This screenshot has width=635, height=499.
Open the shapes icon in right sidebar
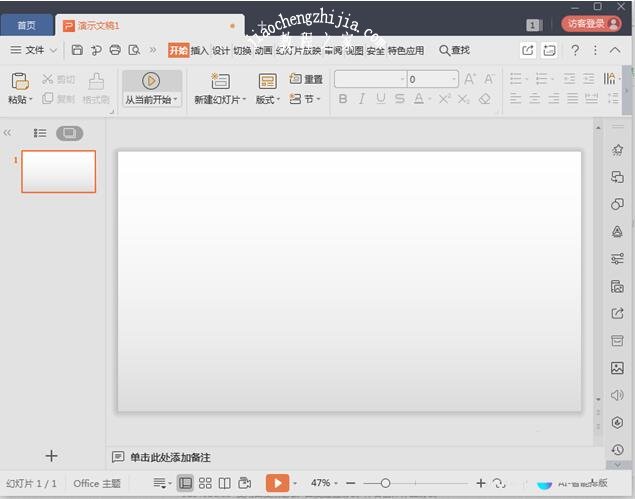pos(617,204)
